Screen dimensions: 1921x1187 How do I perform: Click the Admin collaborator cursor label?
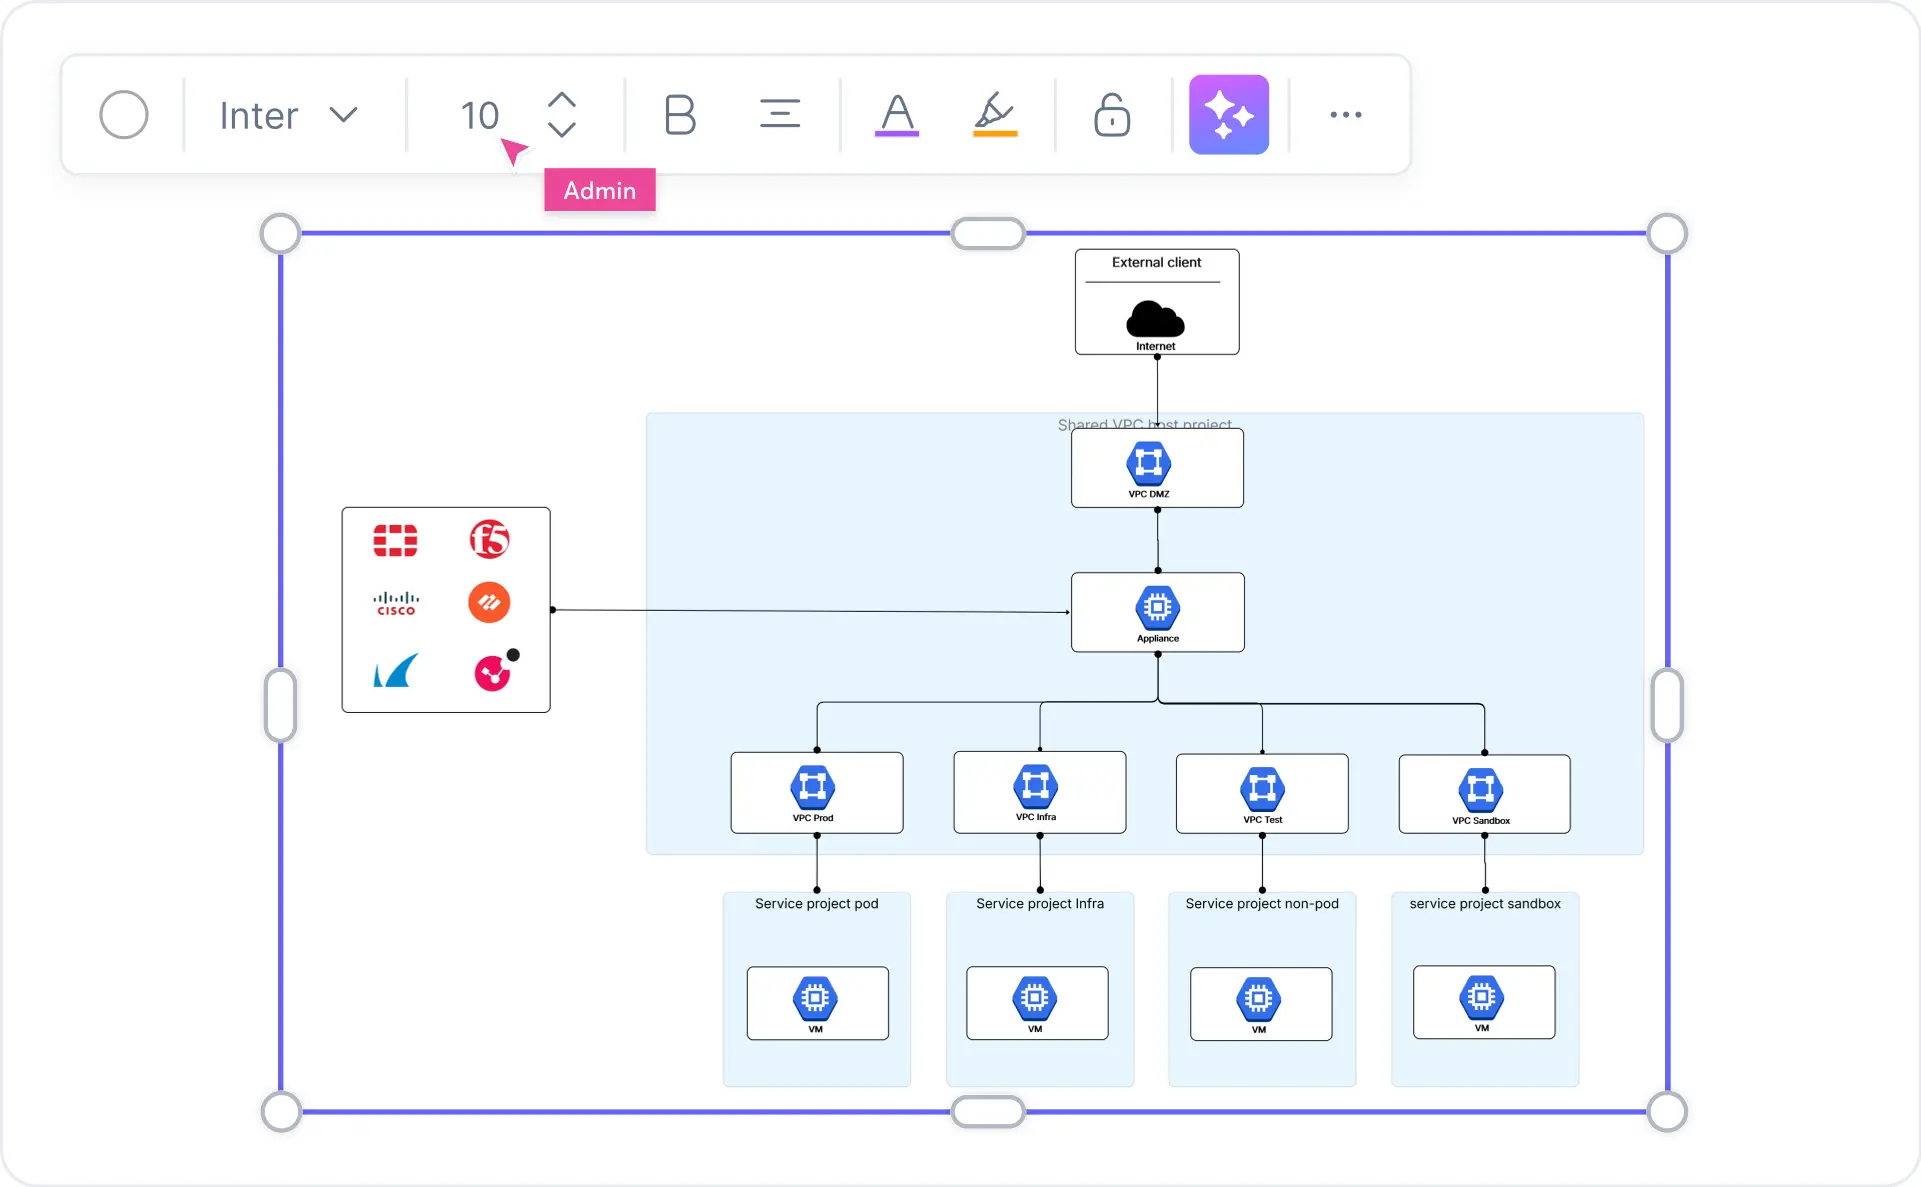[599, 190]
